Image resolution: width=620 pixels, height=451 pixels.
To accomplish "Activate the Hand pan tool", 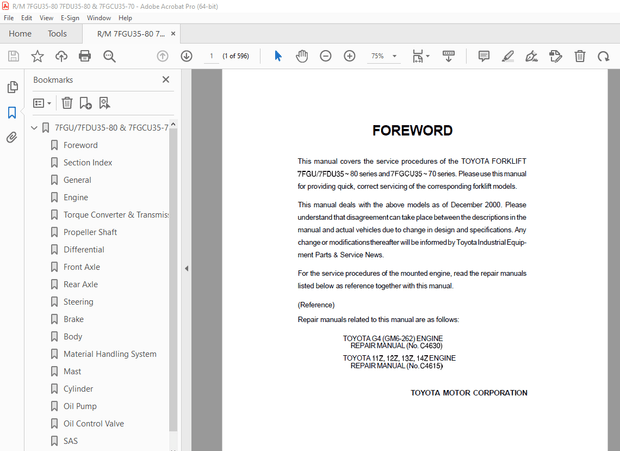I will tap(302, 56).
